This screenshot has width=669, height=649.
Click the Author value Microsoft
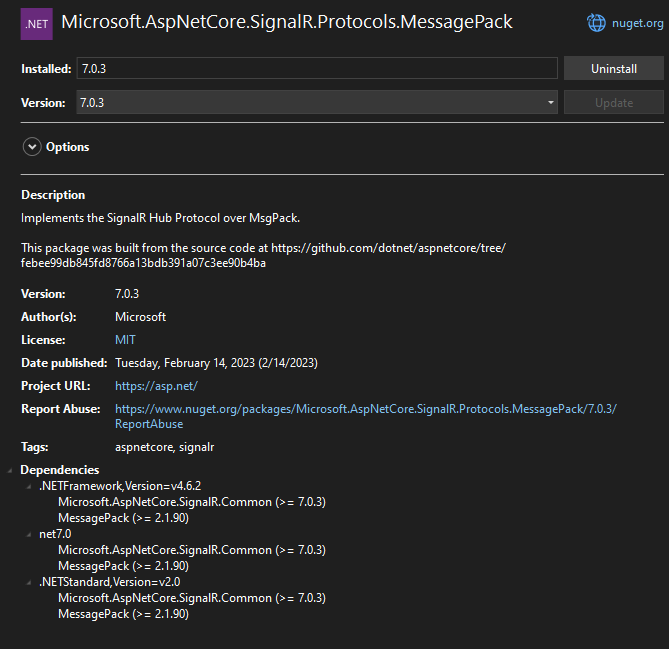(140, 317)
